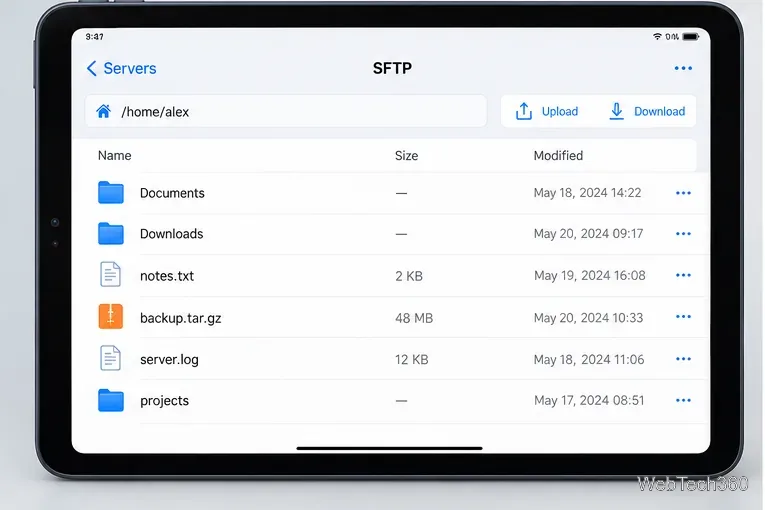Click the May 20, 2024 10:33 date
Image resolution: width=765 pixels, height=510 pixels.
coord(588,318)
